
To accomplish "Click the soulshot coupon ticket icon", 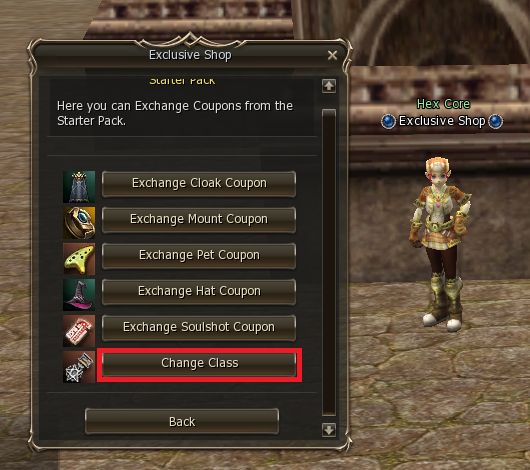I will [x=79, y=331].
